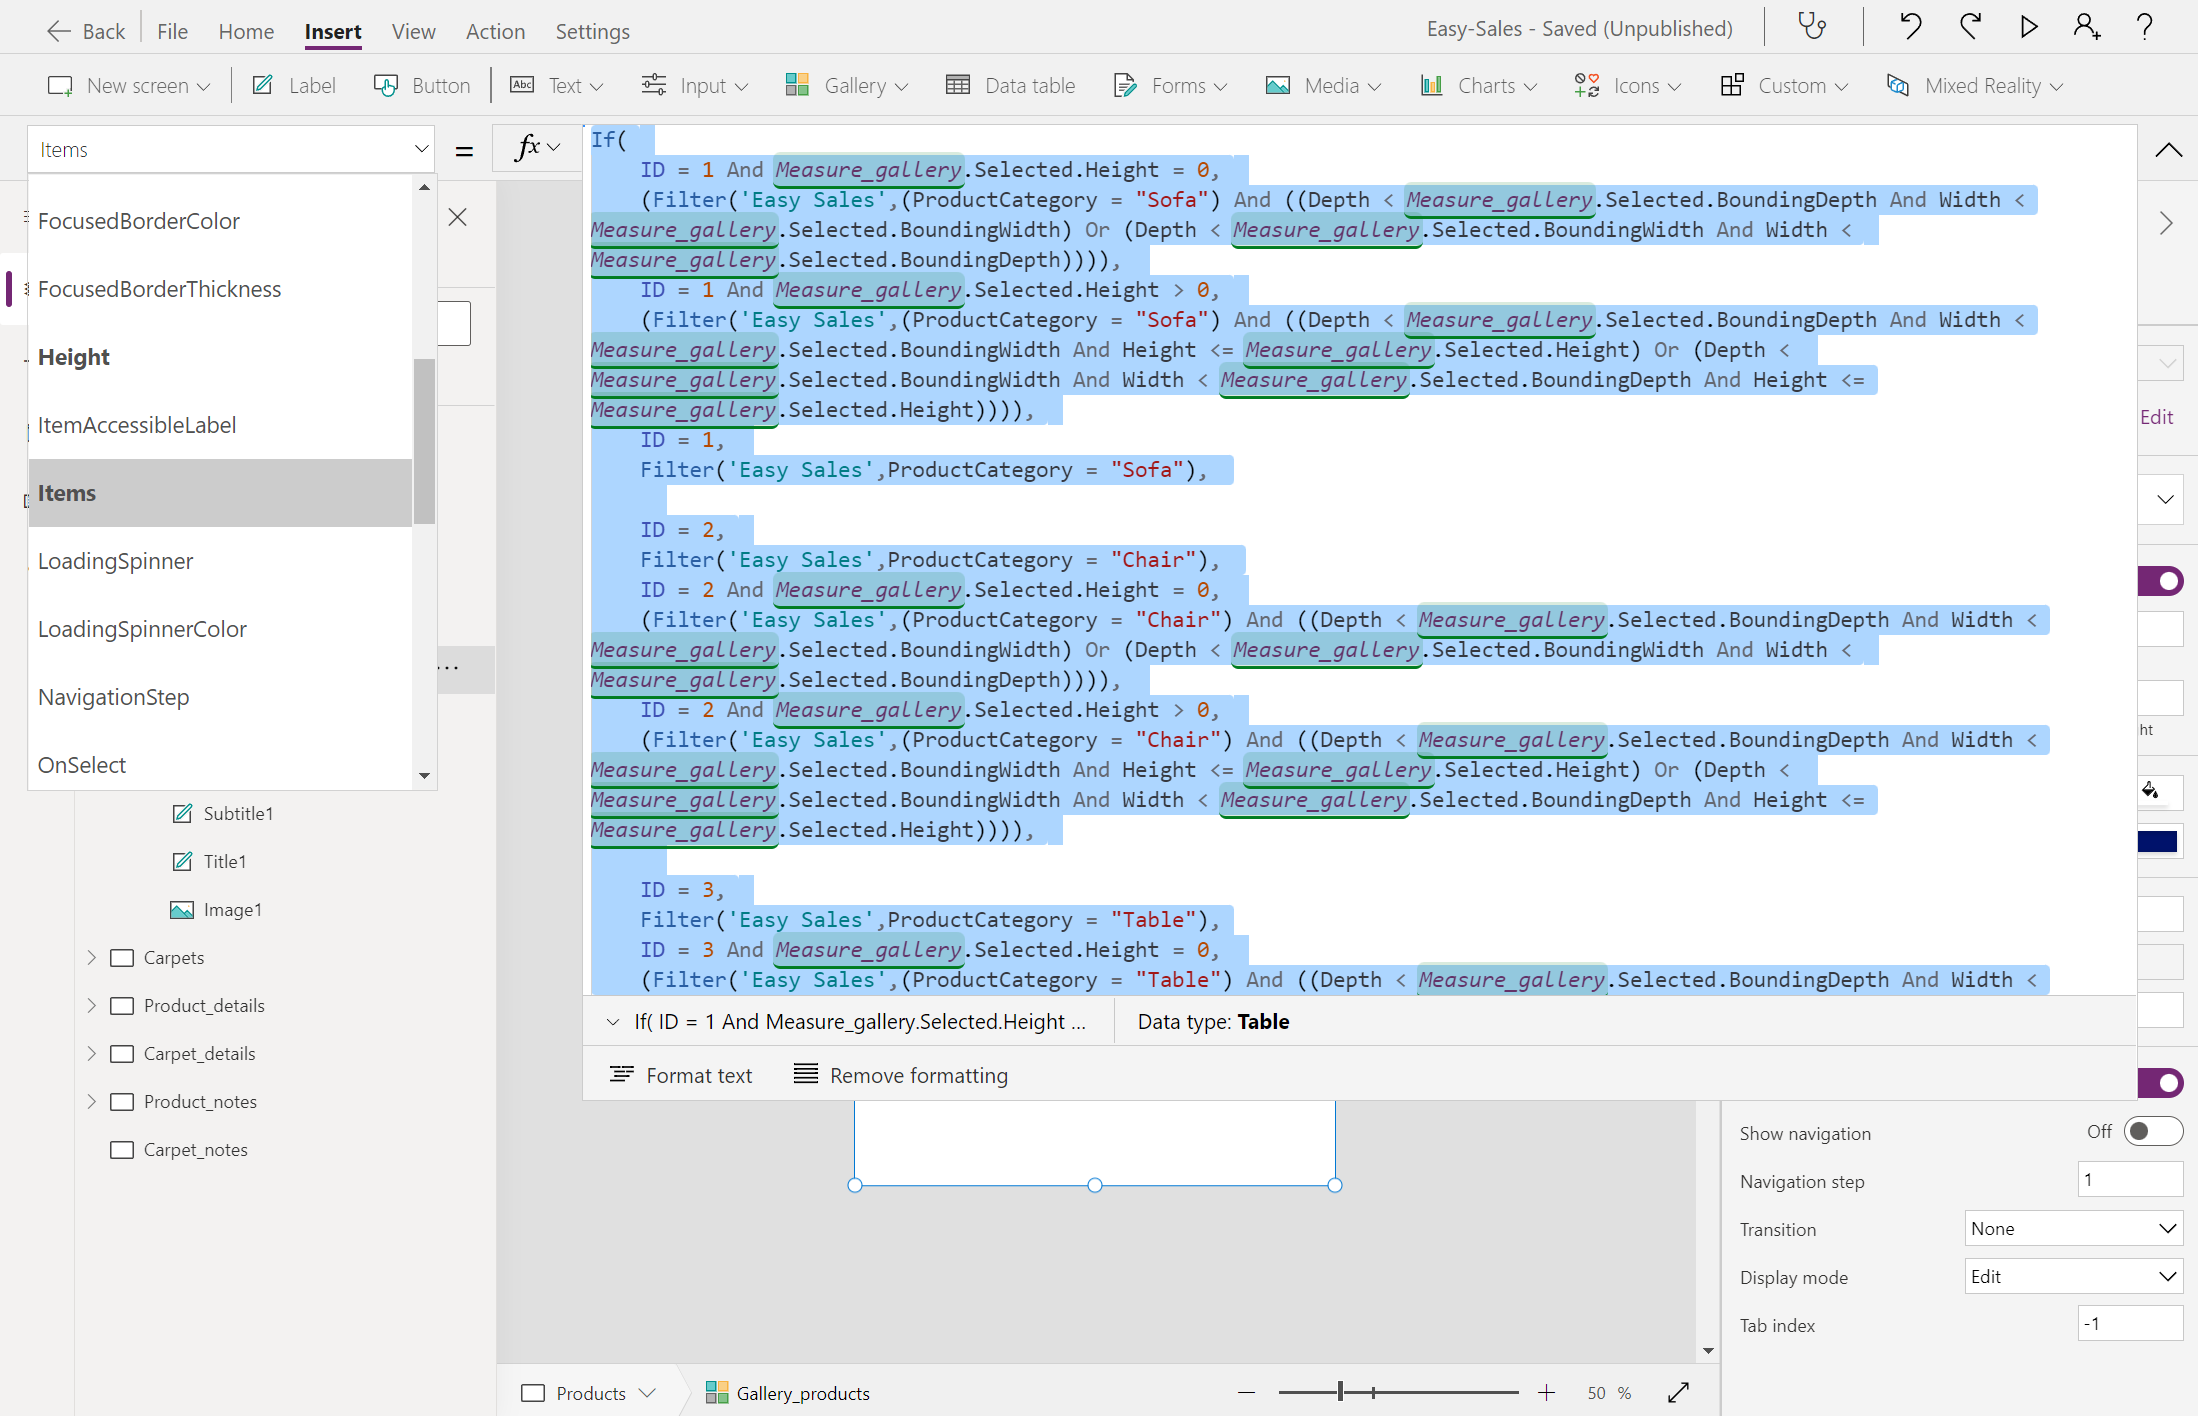Expand the Product_details screen
The image size is (2198, 1416).
point(91,1005)
